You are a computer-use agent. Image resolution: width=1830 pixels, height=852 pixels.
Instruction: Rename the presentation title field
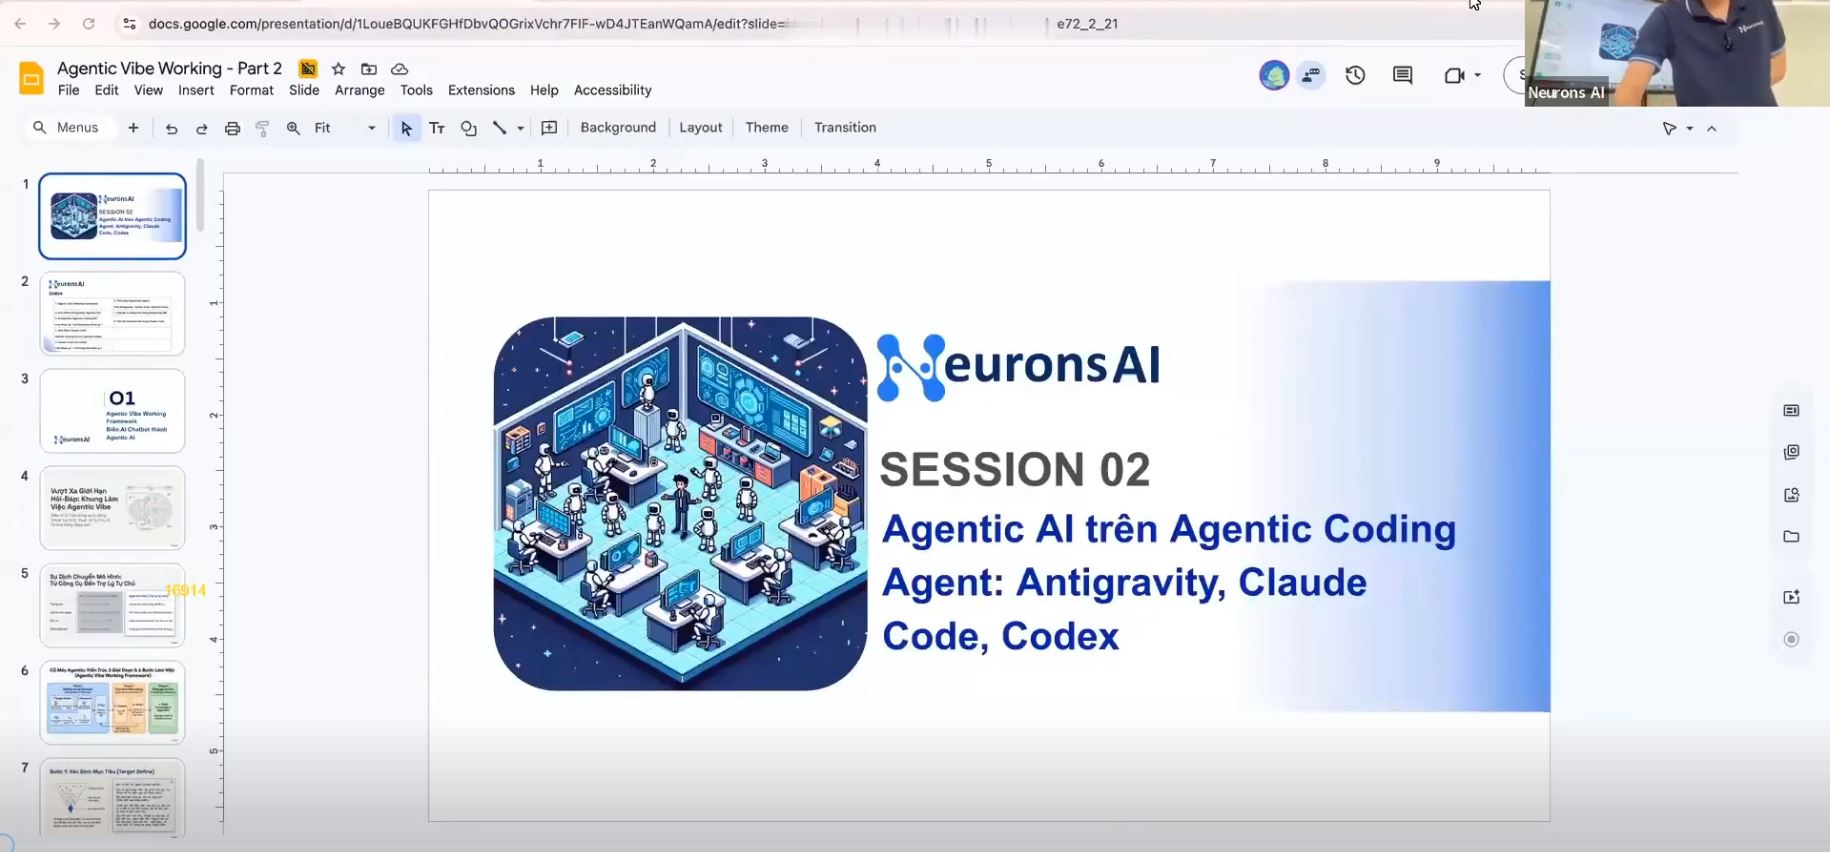coord(169,68)
